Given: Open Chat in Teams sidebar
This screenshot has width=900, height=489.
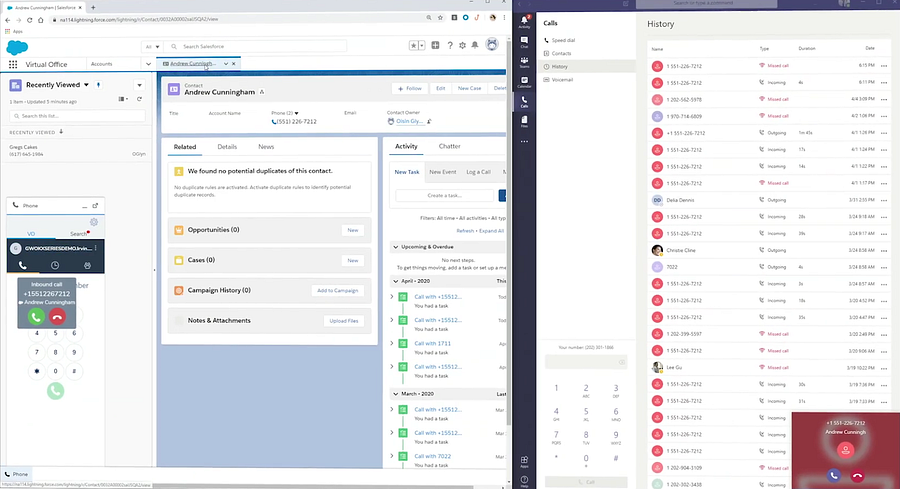Looking at the screenshot, I should tap(524, 42).
